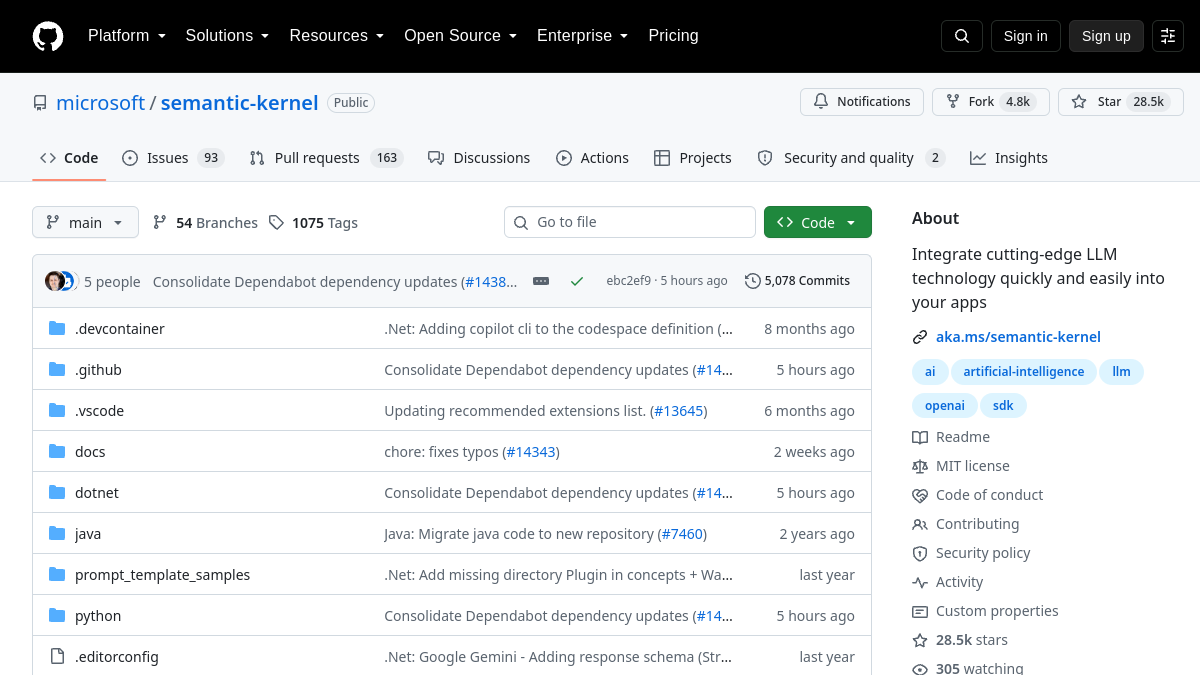1200x675 pixels.
Task: Open pull request #14343 link
Action: [531, 452]
